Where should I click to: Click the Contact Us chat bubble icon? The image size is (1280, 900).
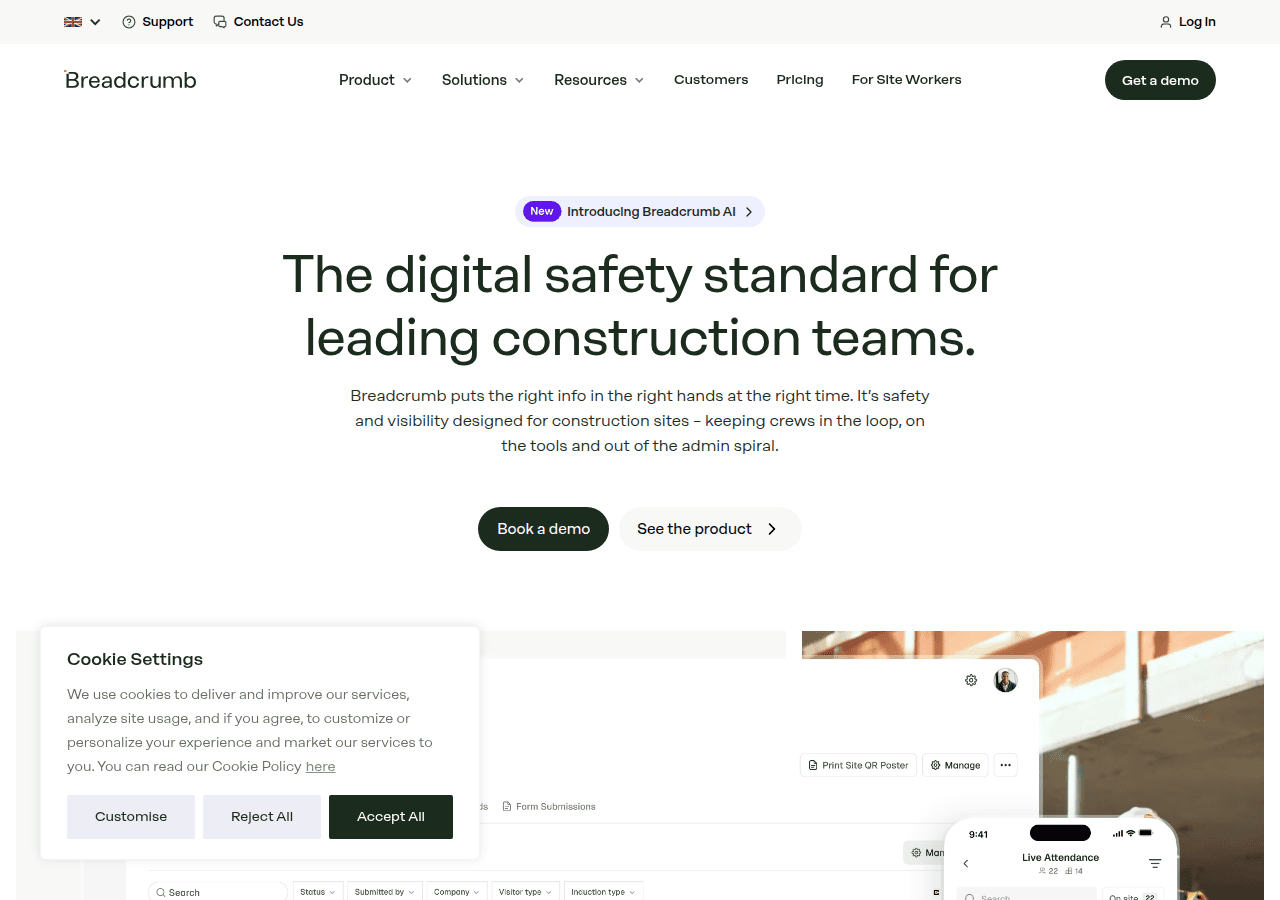(x=220, y=22)
